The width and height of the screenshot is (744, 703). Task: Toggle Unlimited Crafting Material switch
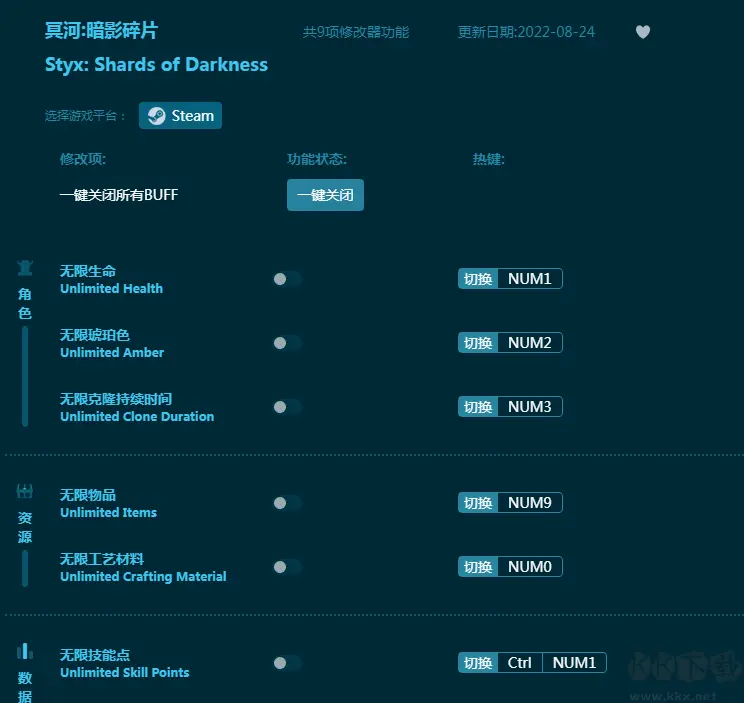pyautogui.click(x=287, y=567)
